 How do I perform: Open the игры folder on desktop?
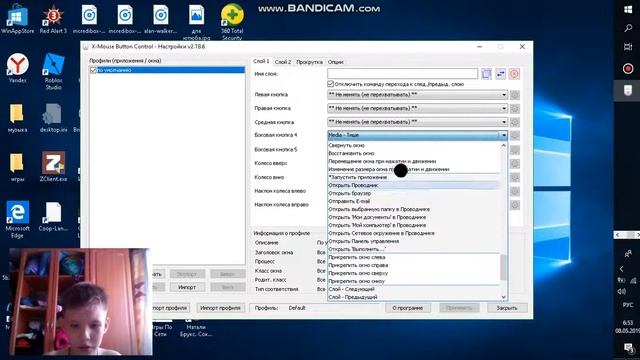[x=17, y=167]
